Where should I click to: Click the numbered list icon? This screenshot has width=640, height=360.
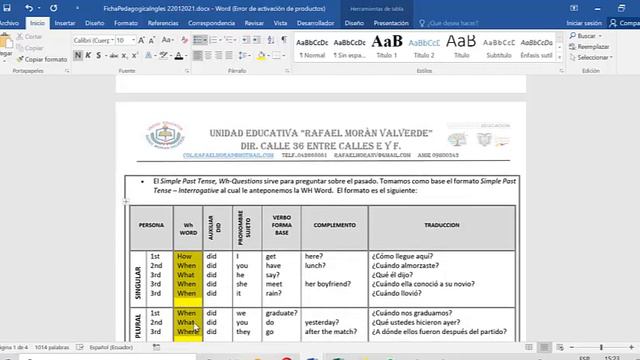click(x=213, y=40)
